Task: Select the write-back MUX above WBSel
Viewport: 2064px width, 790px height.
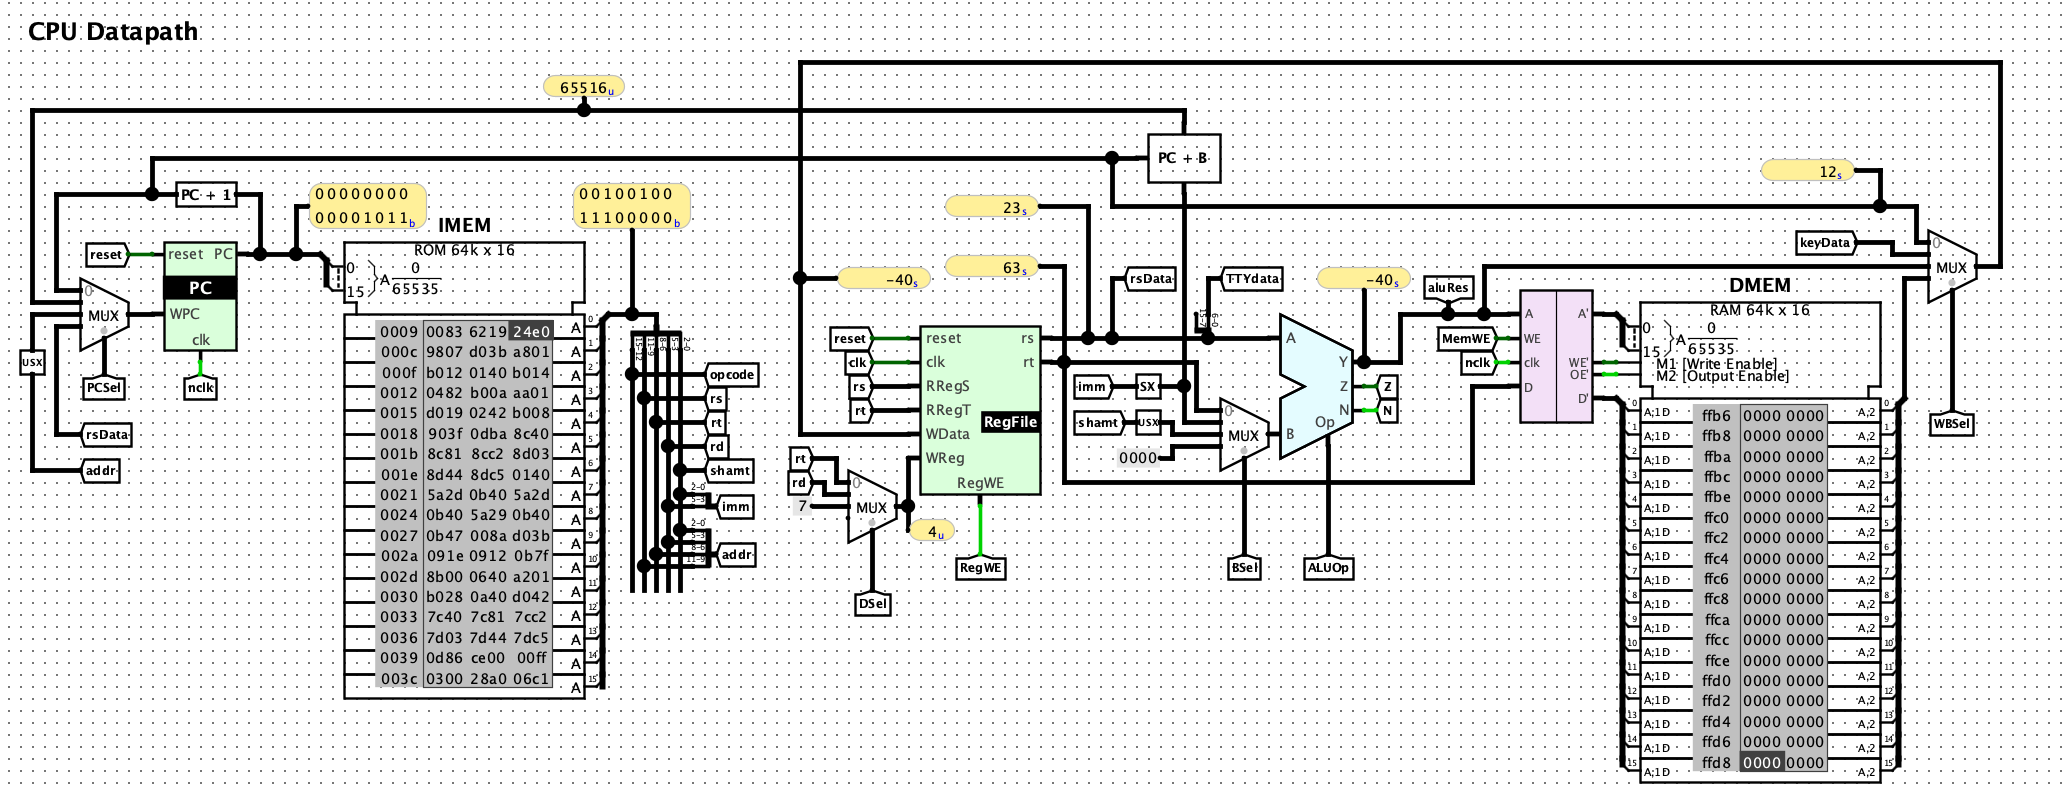Action: (1952, 267)
